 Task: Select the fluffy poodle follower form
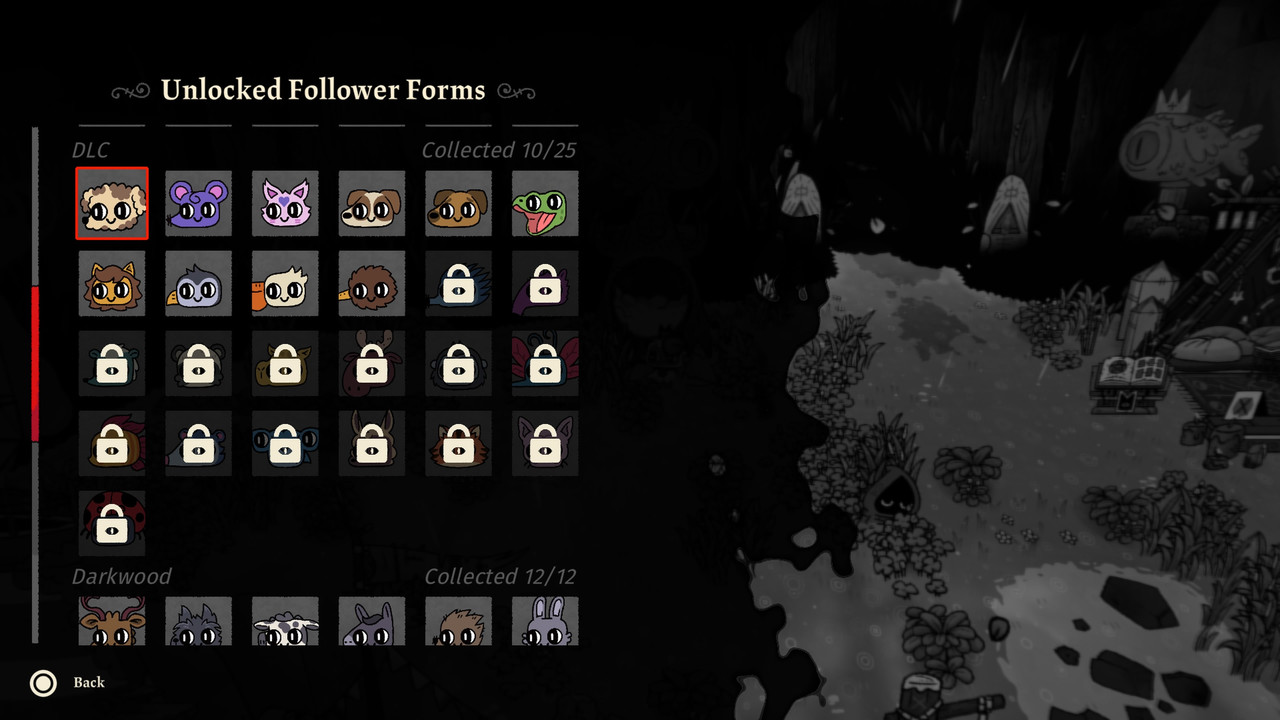[x=112, y=203]
